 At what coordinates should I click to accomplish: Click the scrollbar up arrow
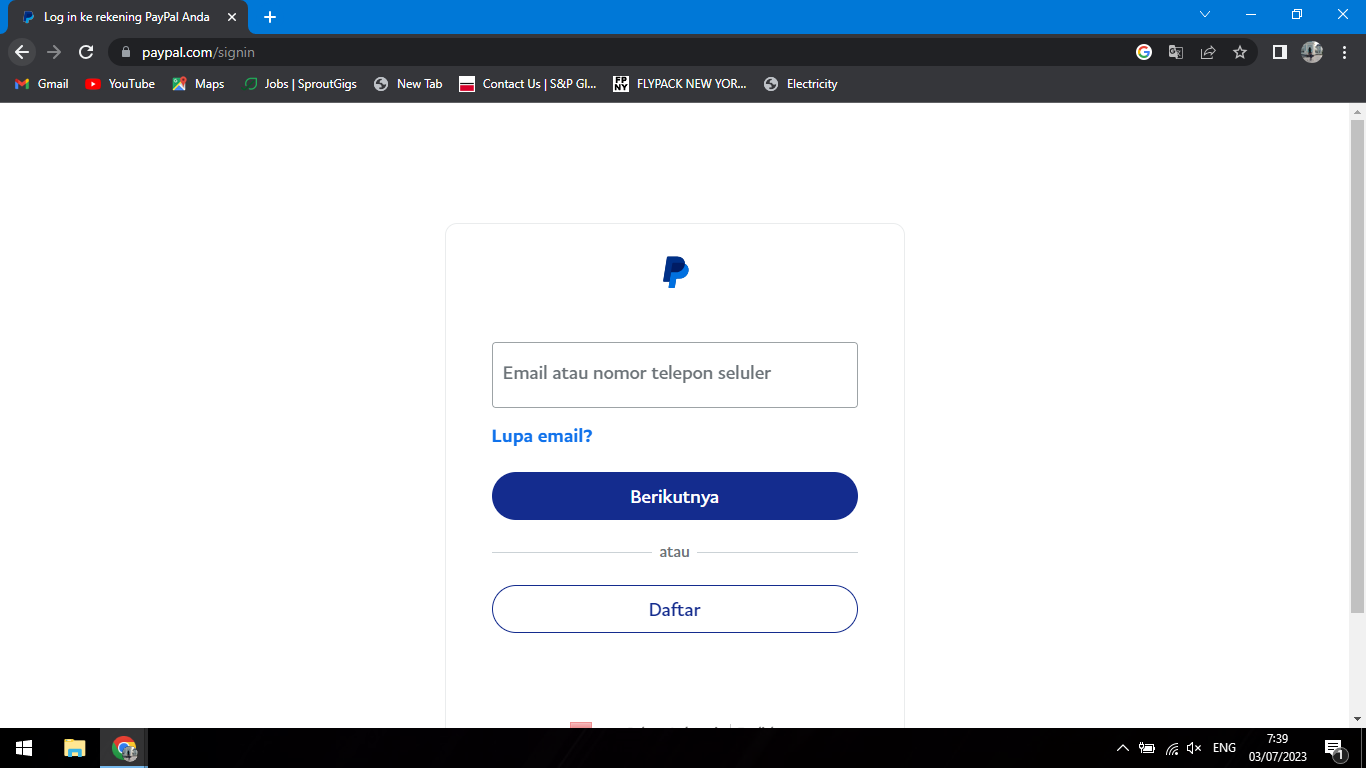point(1357,110)
